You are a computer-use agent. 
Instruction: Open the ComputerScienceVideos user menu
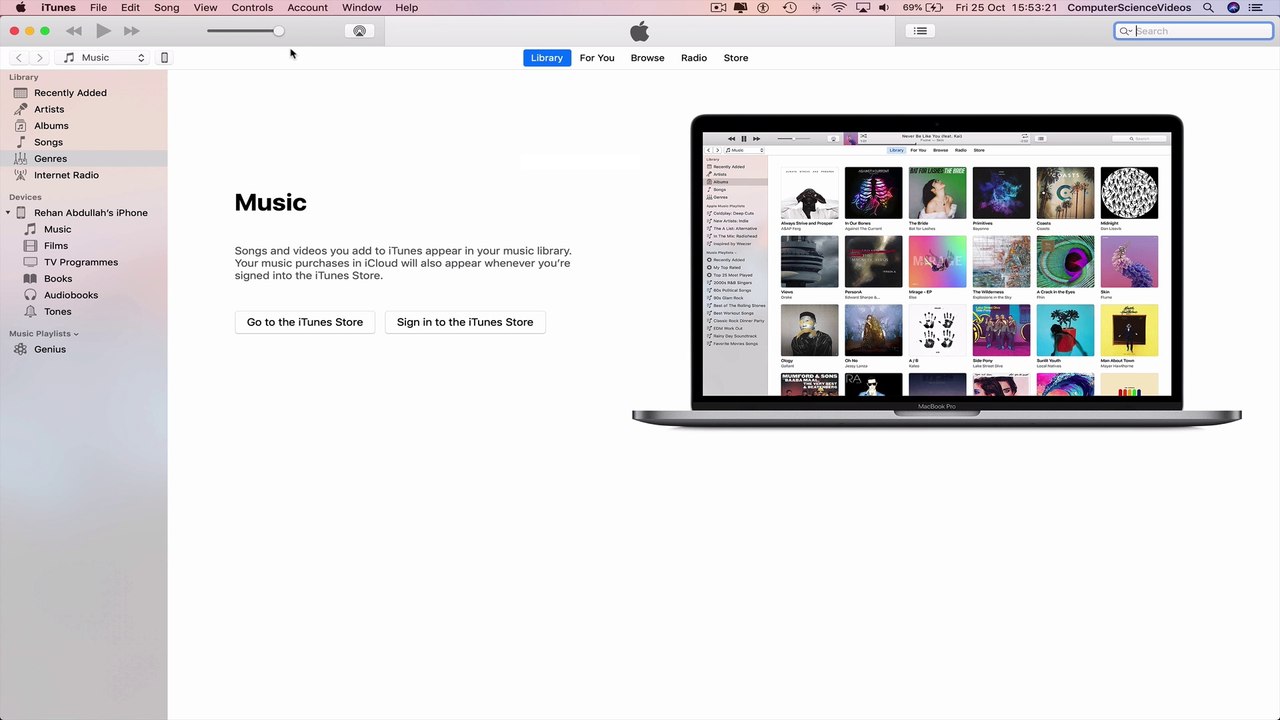click(1129, 8)
